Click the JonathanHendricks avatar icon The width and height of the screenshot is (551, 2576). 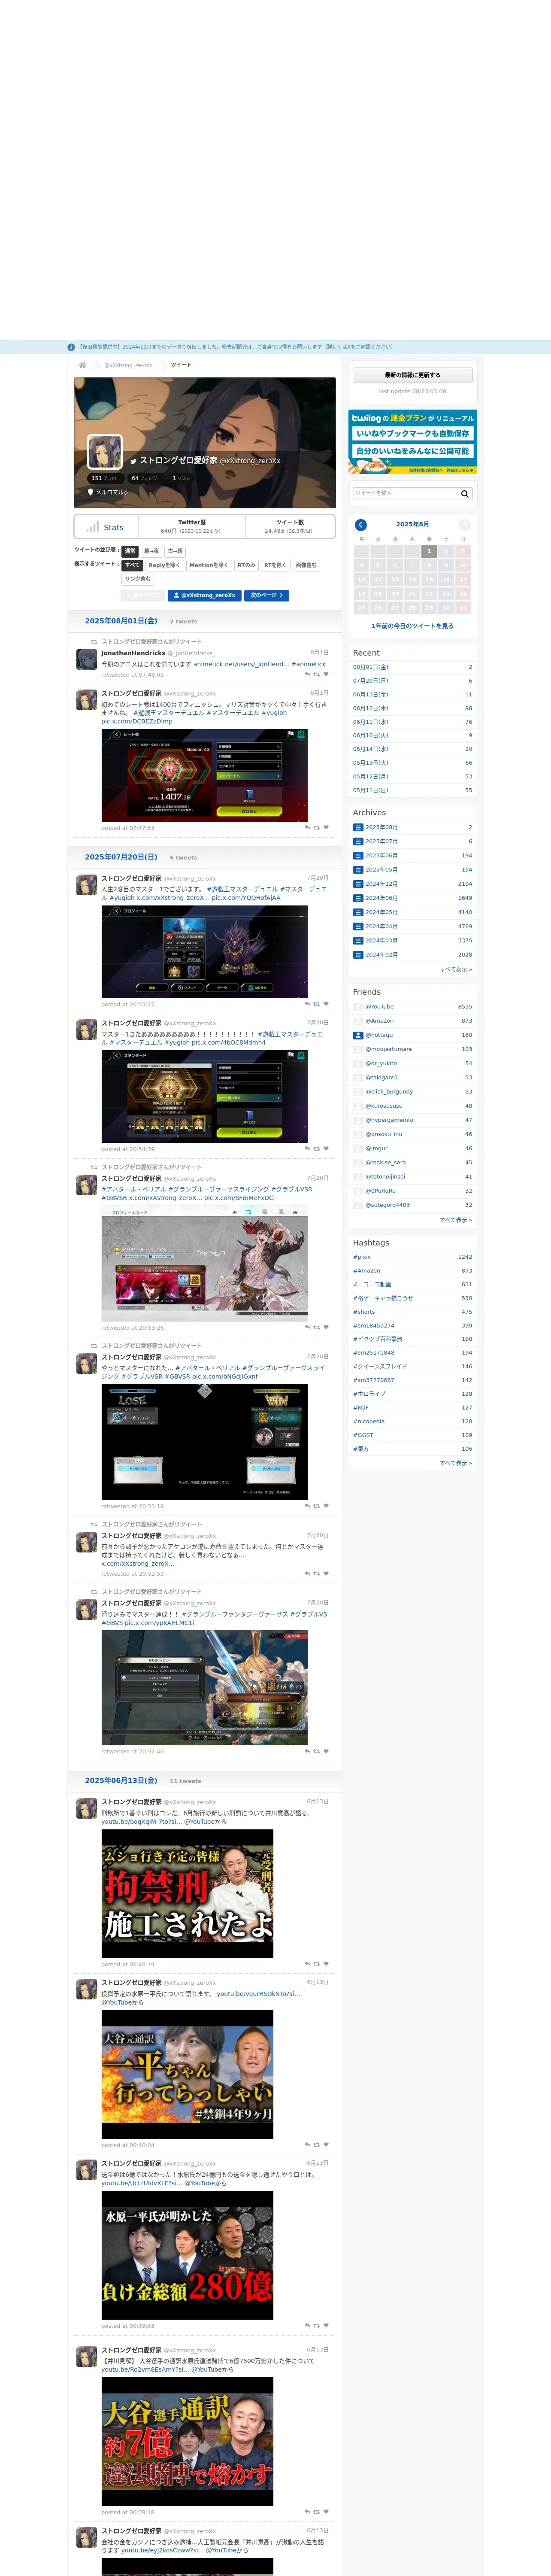click(x=87, y=659)
